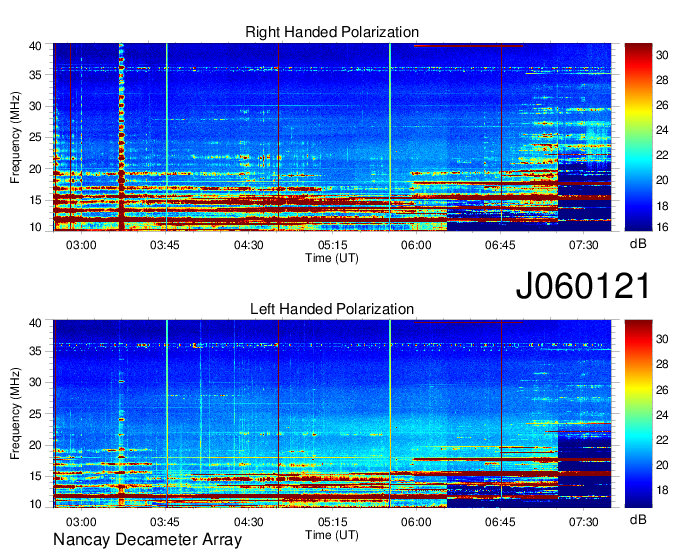Pick the 03:45 time tick on Left Handed plot
Screen dimensions: 680x552
pos(165,522)
